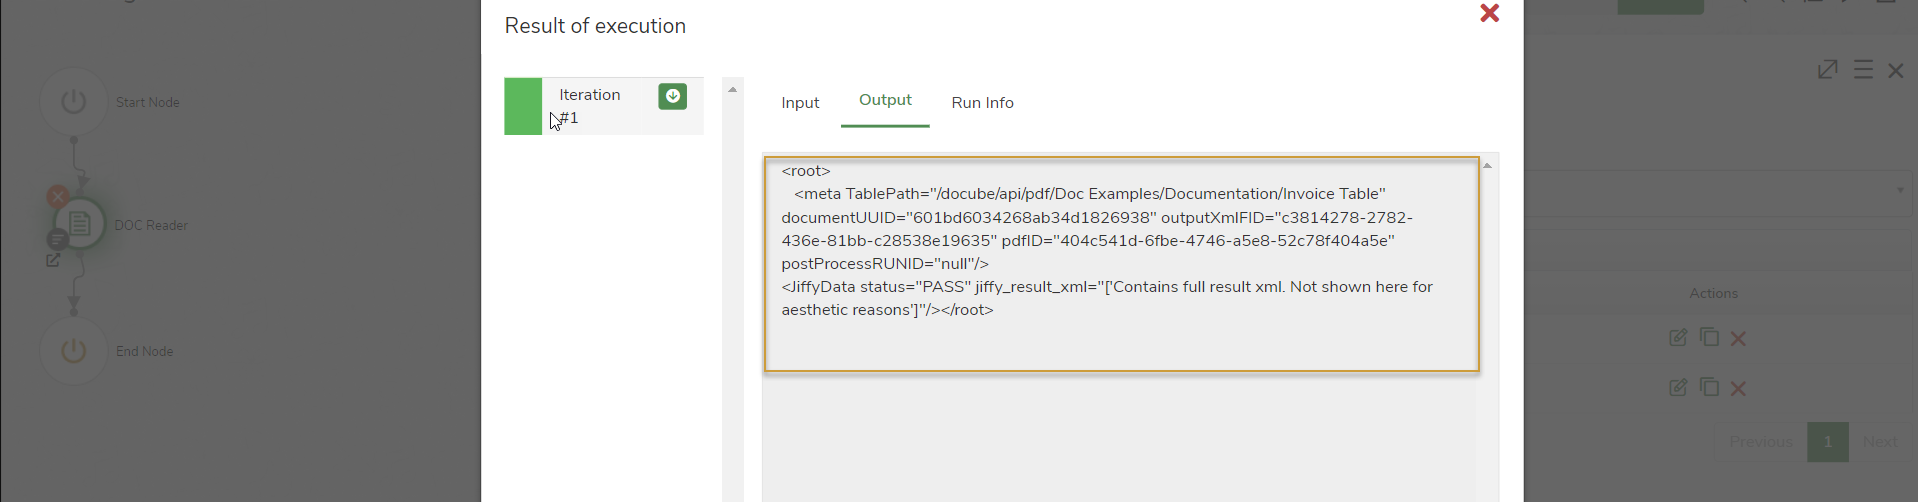The image size is (1918, 502).
Task: Delete DOC Reader node with red X badge
Action: click(x=58, y=197)
